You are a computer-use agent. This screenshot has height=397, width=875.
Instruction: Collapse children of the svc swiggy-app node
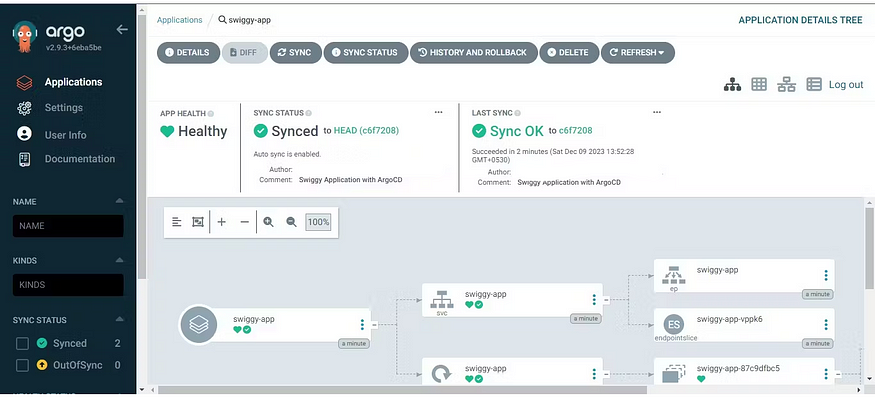pyautogui.click(x=606, y=300)
